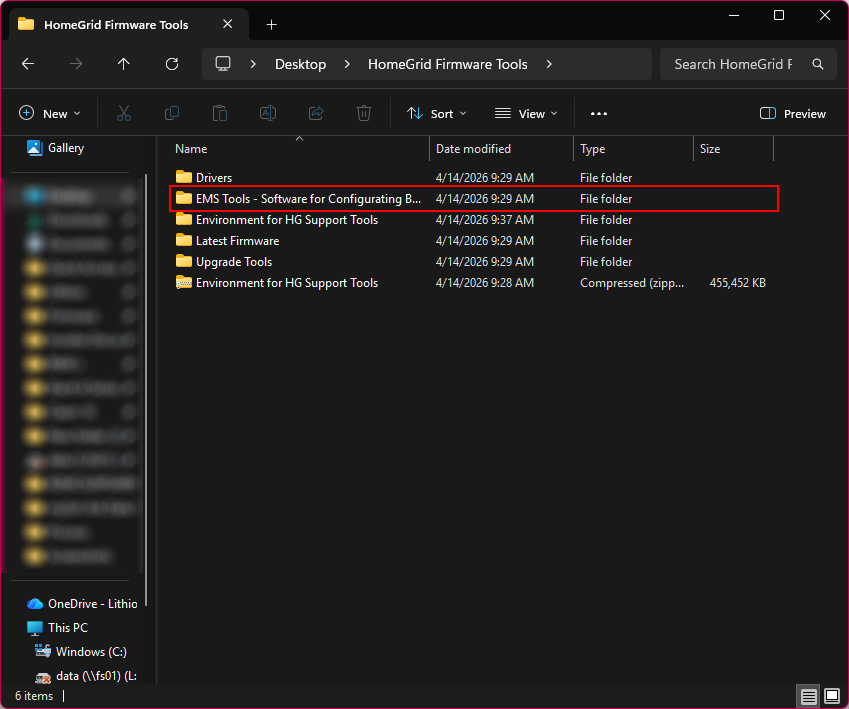Click the Compressed (zipp... type cell

click(632, 283)
